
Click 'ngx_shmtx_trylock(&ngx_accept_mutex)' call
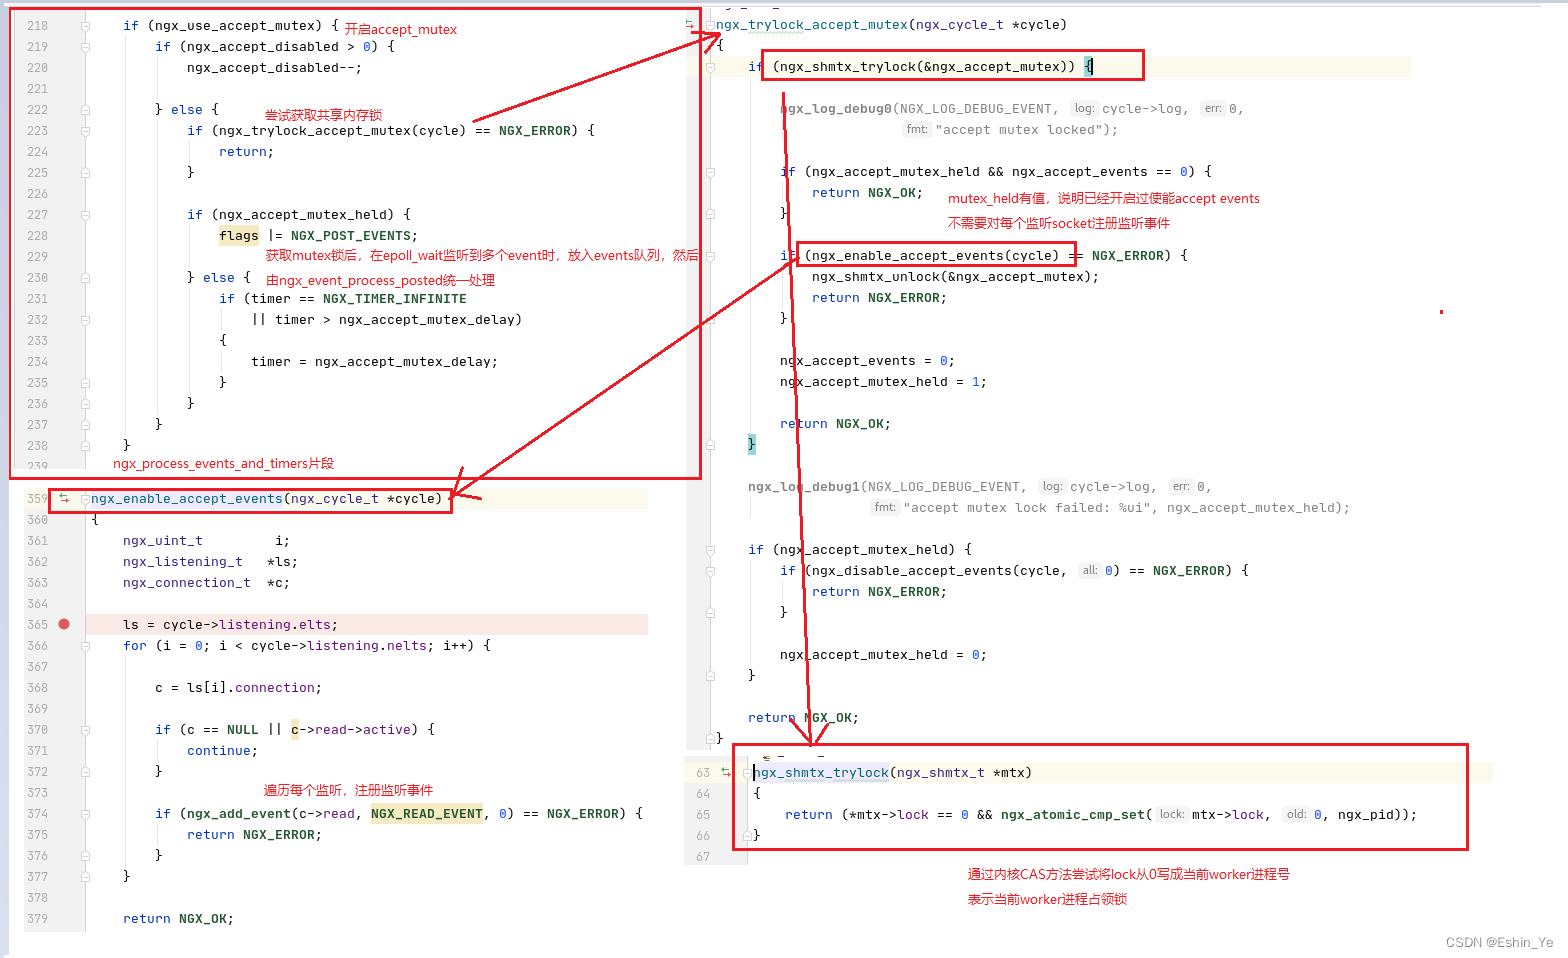pos(924,67)
